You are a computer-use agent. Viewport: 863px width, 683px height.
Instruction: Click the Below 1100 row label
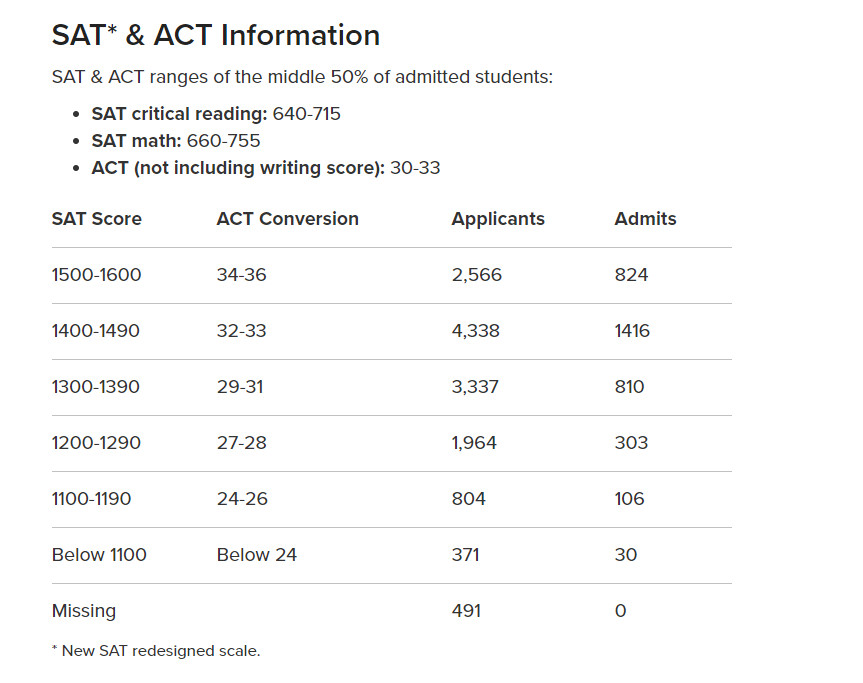pyautogui.click(x=99, y=555)
